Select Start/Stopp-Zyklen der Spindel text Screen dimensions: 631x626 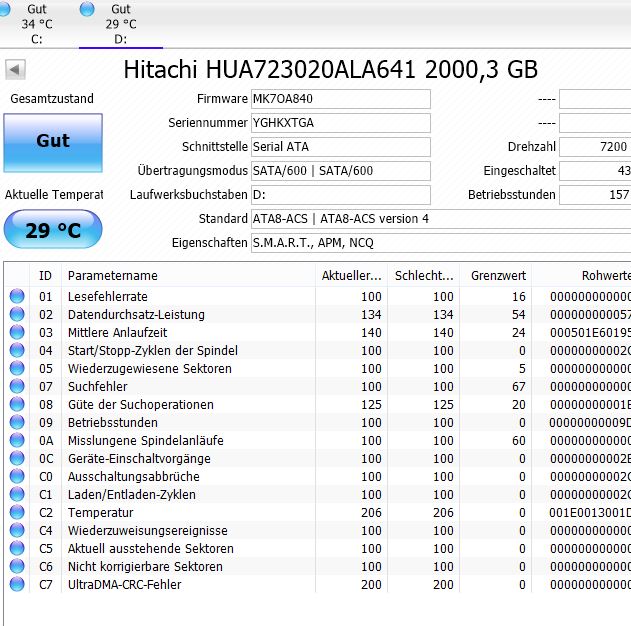[x=153, y=351]
